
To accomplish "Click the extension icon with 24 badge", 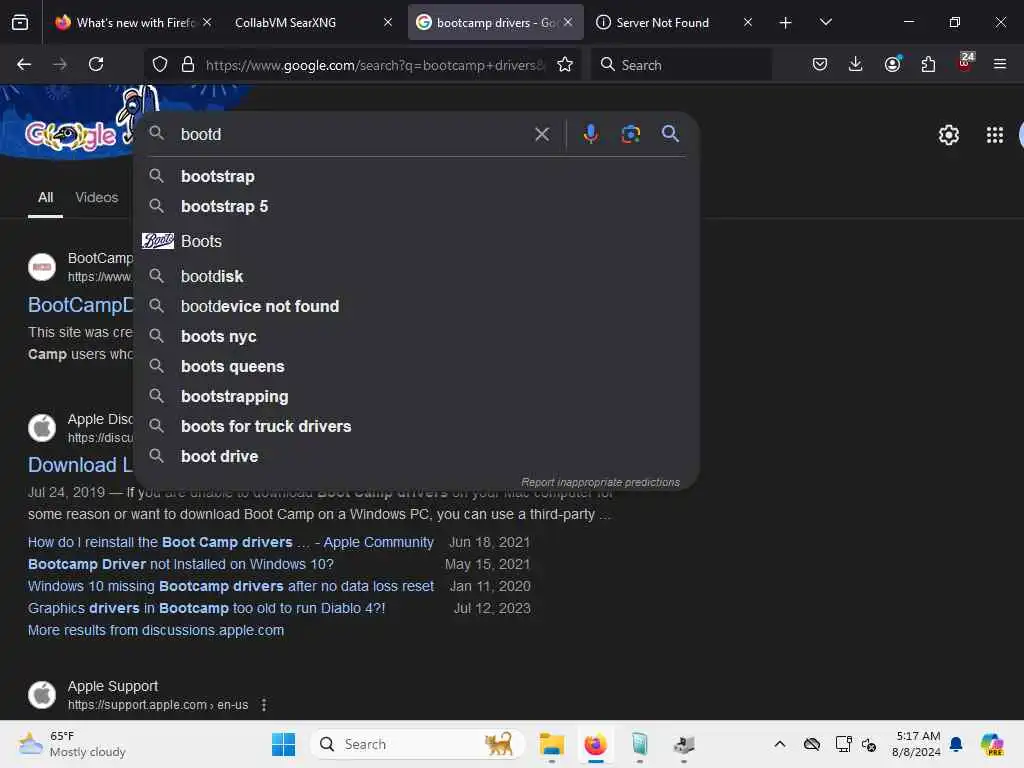I will coord(965,63).
